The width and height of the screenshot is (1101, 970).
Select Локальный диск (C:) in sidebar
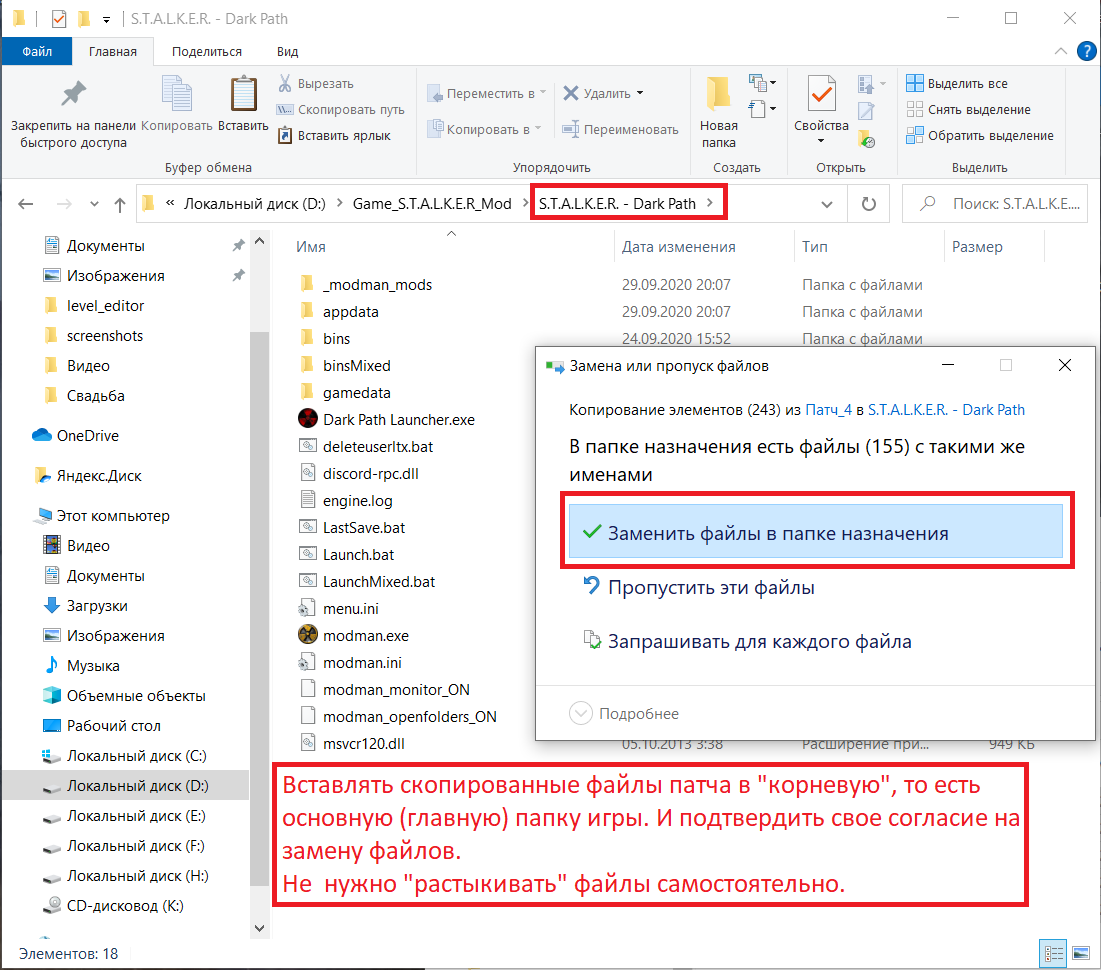[124, 756]
